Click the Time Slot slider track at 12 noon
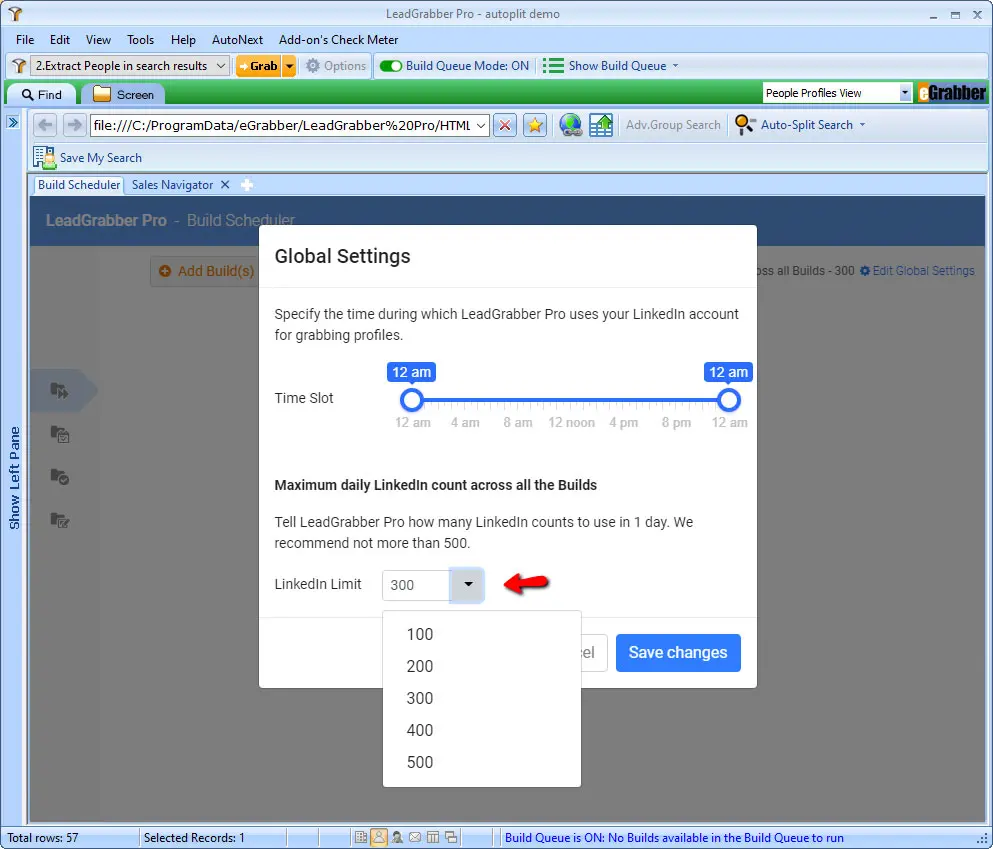Viewport: 993px width, 849px height. coord(571,400)
